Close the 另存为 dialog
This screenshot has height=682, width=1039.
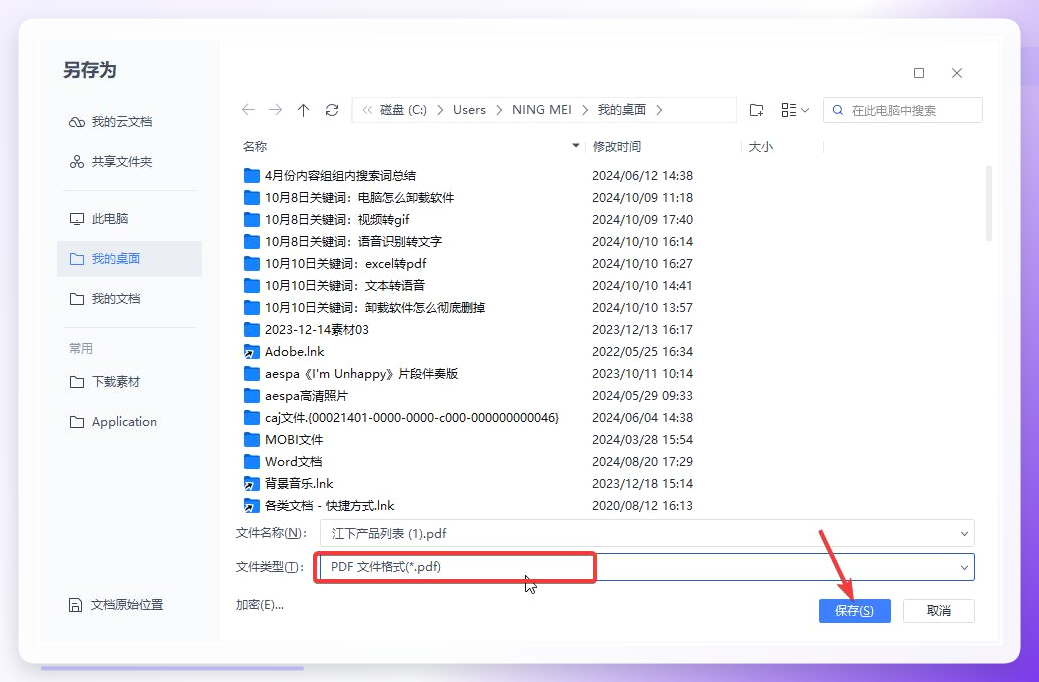coord(957,73)
